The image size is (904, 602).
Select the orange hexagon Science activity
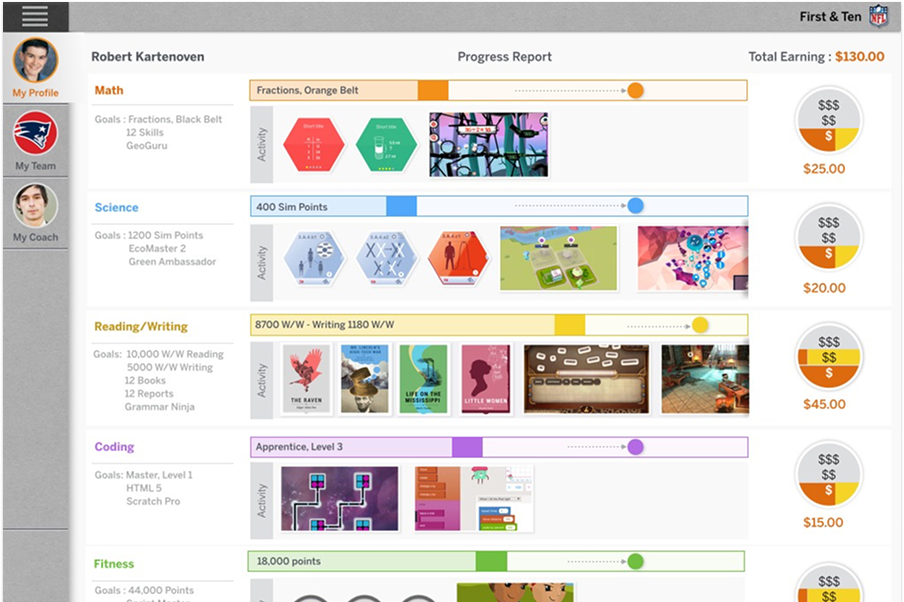point(458,259)
